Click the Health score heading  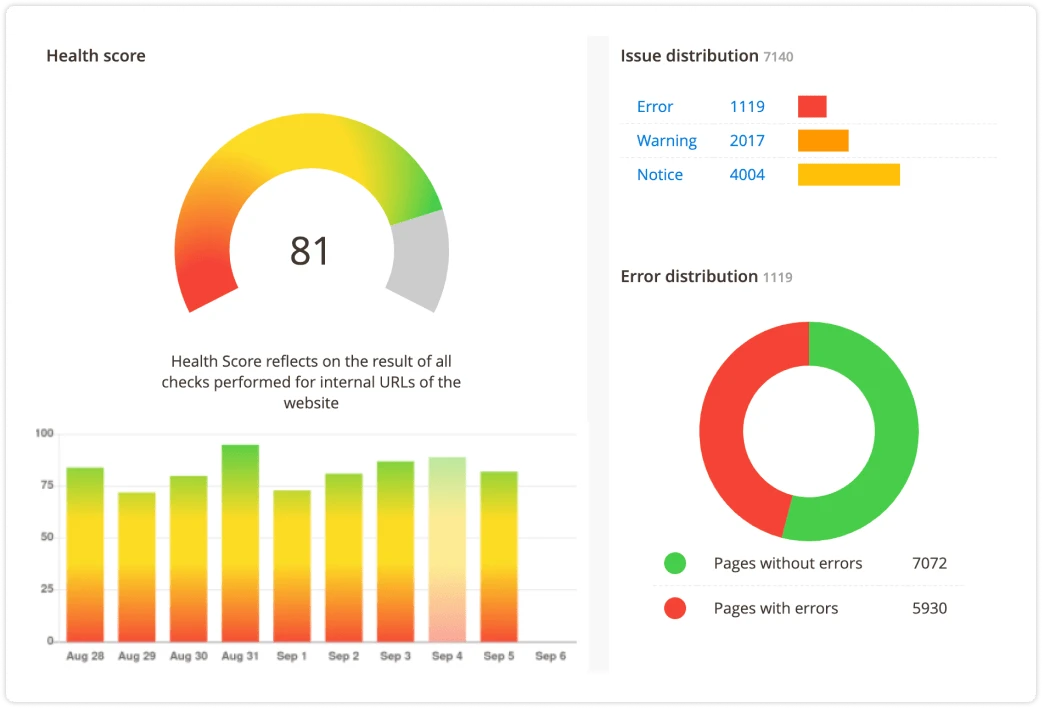pyautogui.click(x=96, y=56)
